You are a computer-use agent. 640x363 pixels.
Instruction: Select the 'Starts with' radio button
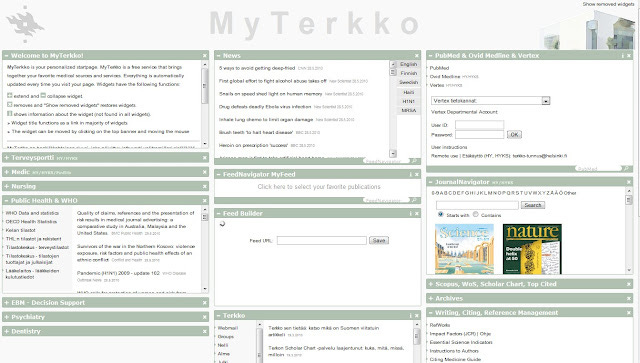pyautogui.click(x=440, y=214)
